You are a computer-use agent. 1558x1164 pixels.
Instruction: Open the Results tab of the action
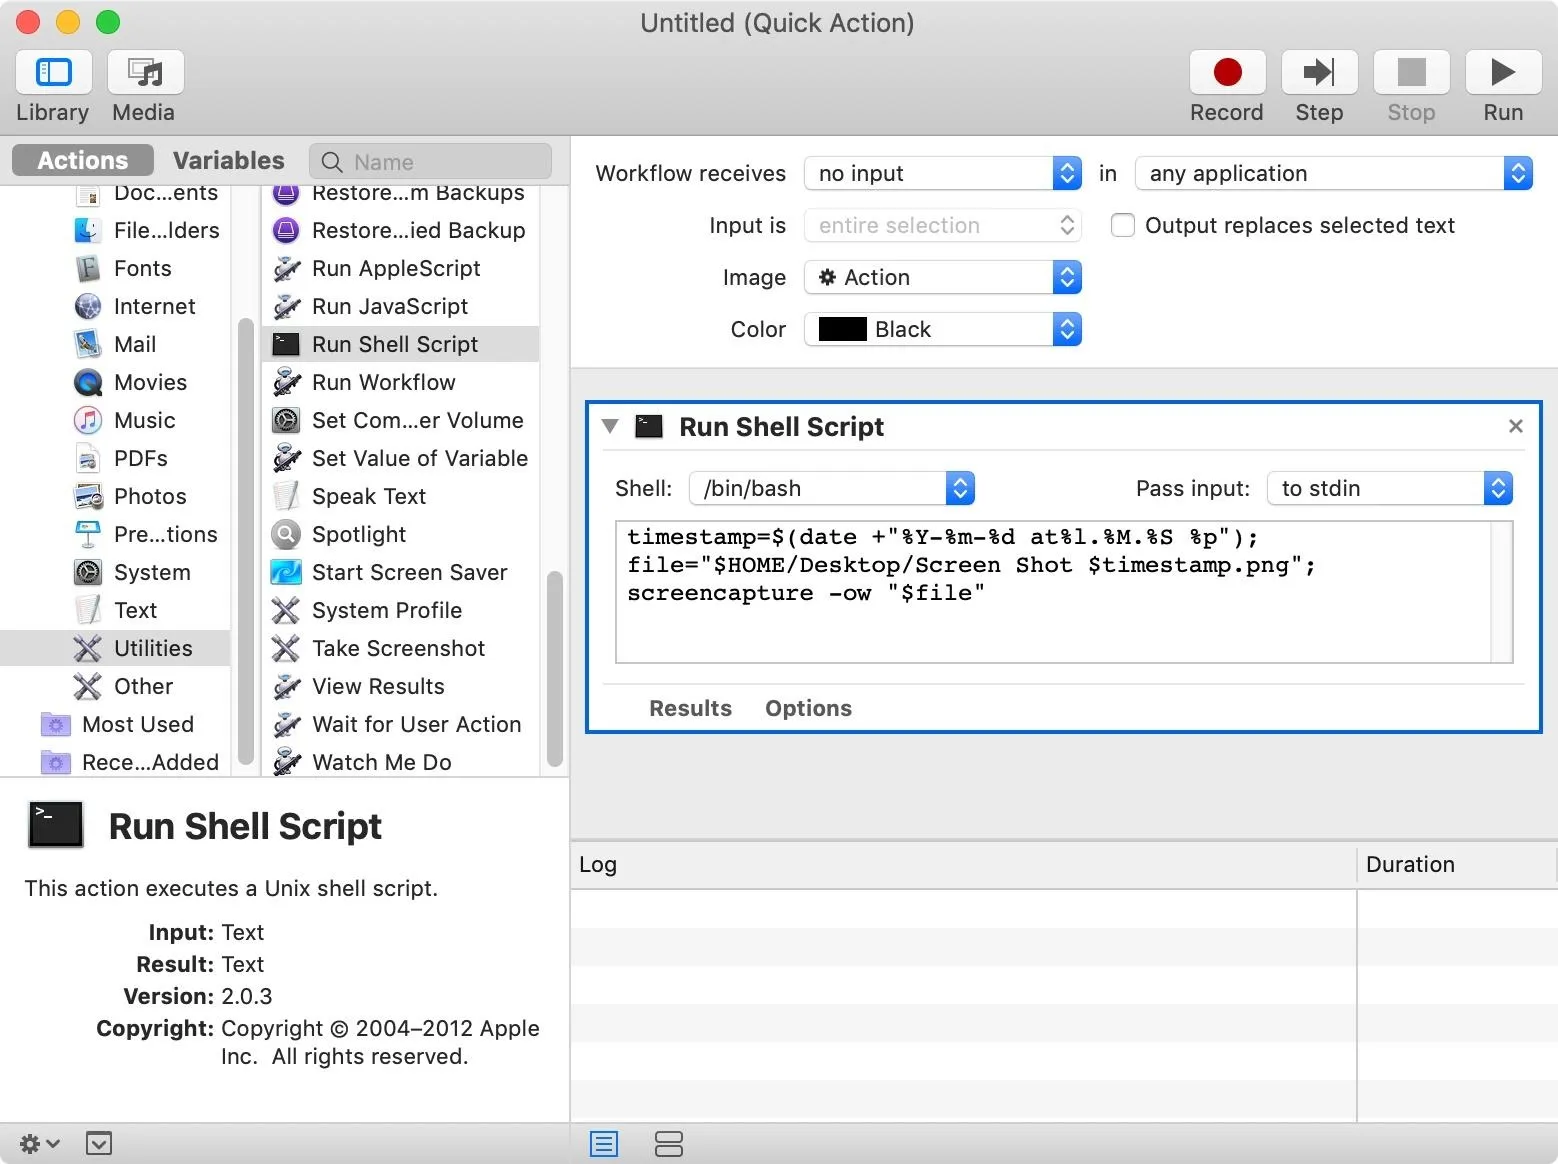[690, 708]
